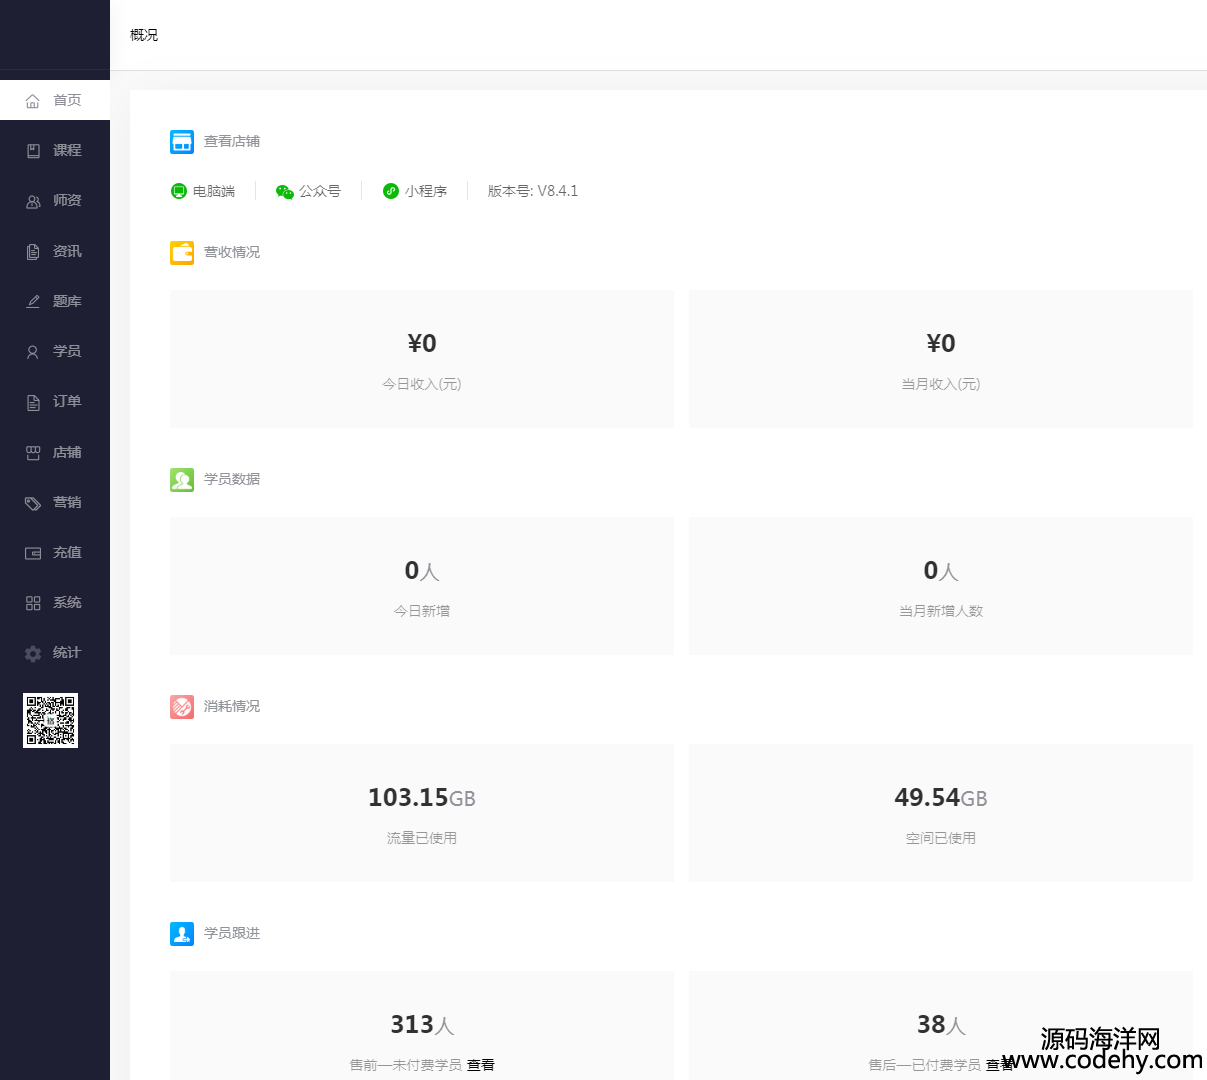
Task: Open the 公众号 WeChat link
Action: tap(308, 191)
